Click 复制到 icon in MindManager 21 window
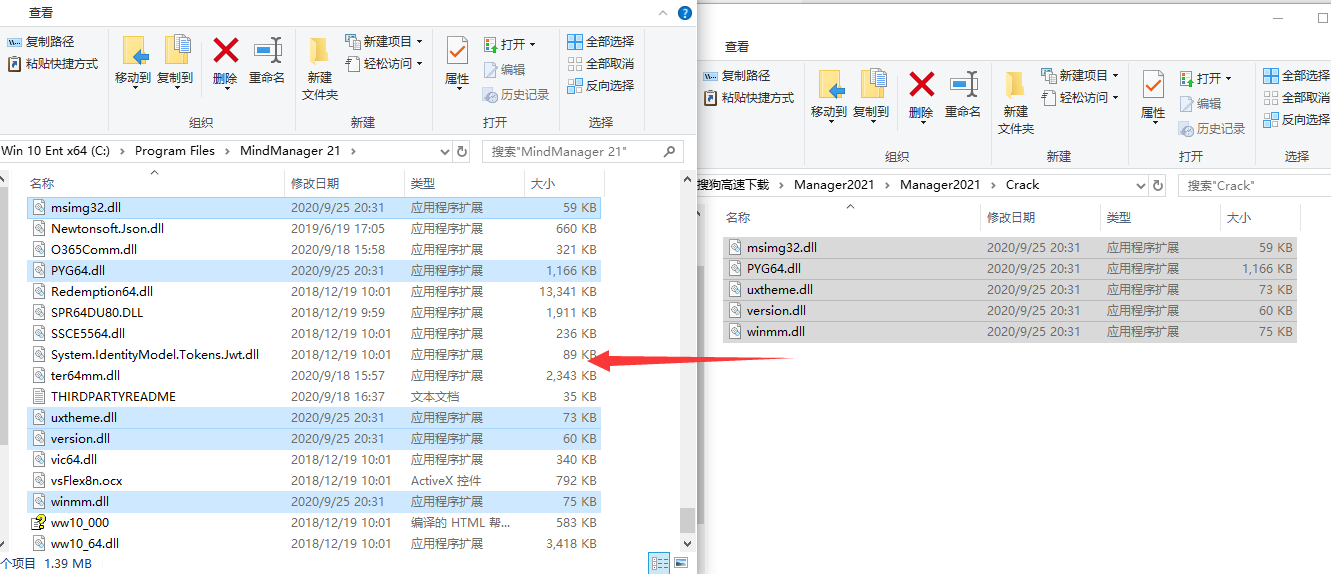 [x=177, y=51]
